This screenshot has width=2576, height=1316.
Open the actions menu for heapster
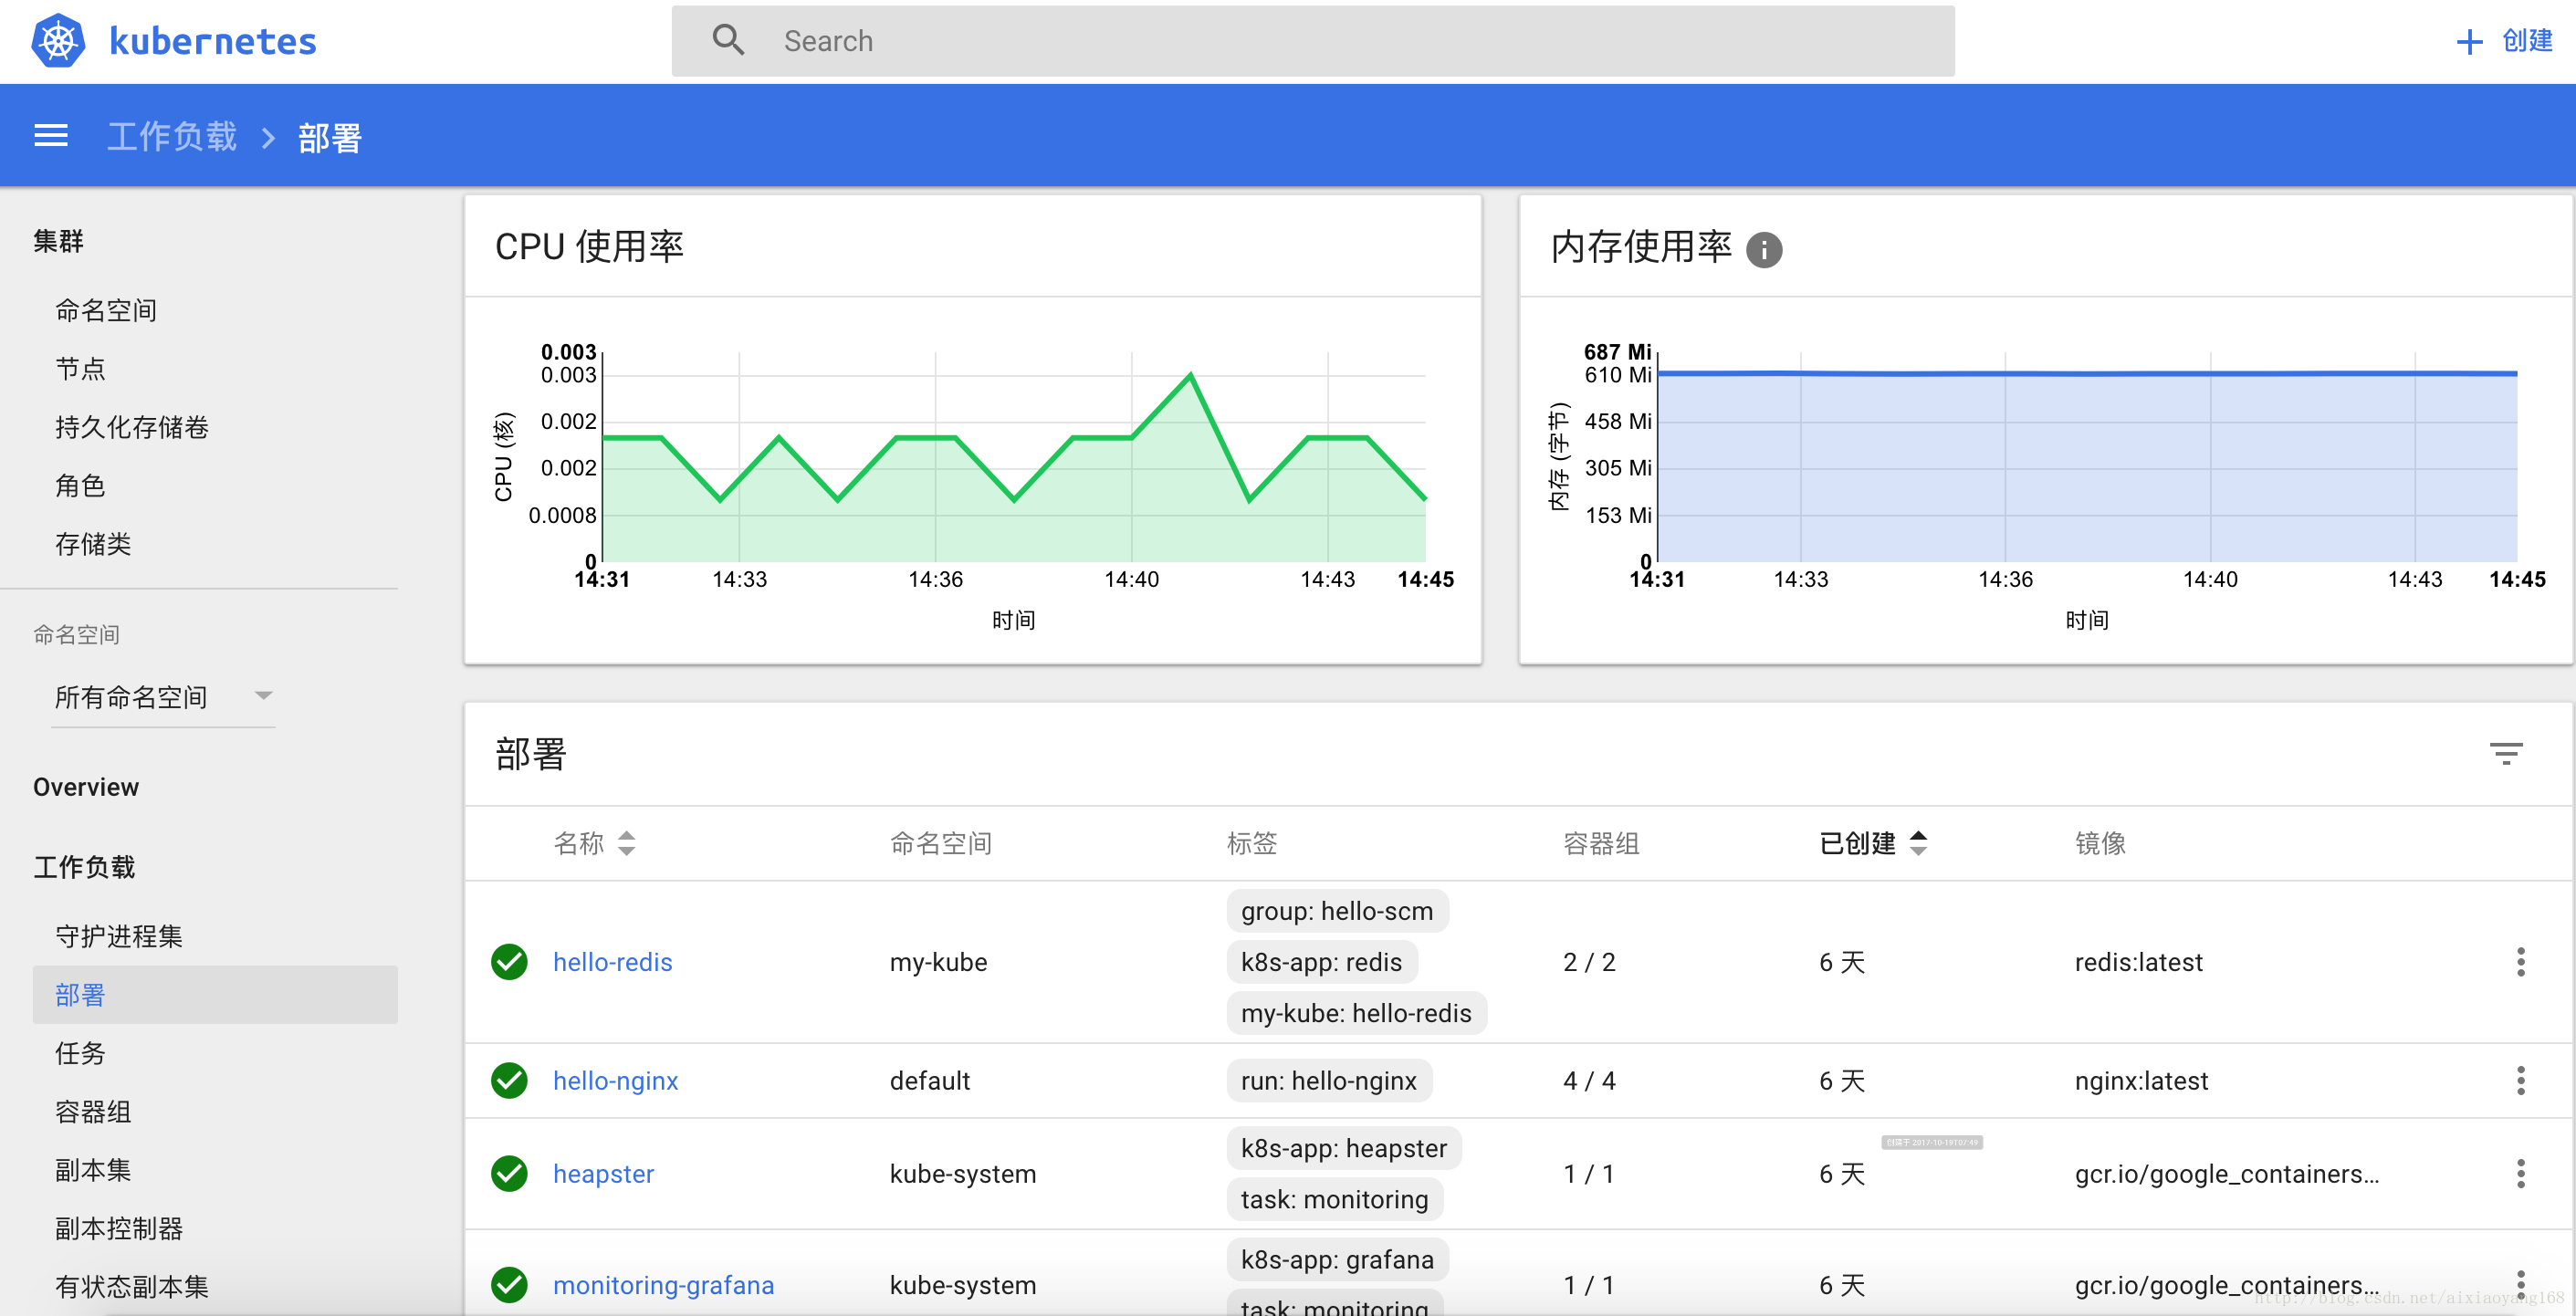click(x=2520, y=1173)
